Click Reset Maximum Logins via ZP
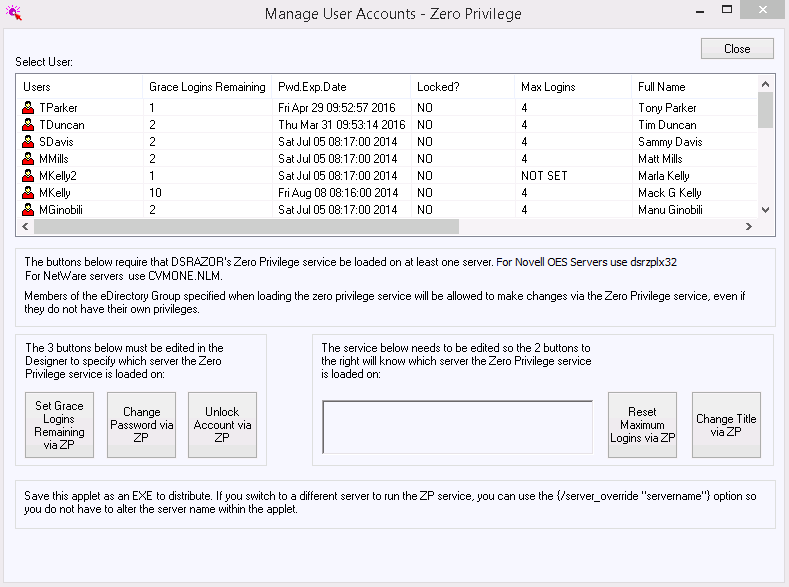Image resolution: width=789 pixels, height=587 pixels. click(642, 425)
